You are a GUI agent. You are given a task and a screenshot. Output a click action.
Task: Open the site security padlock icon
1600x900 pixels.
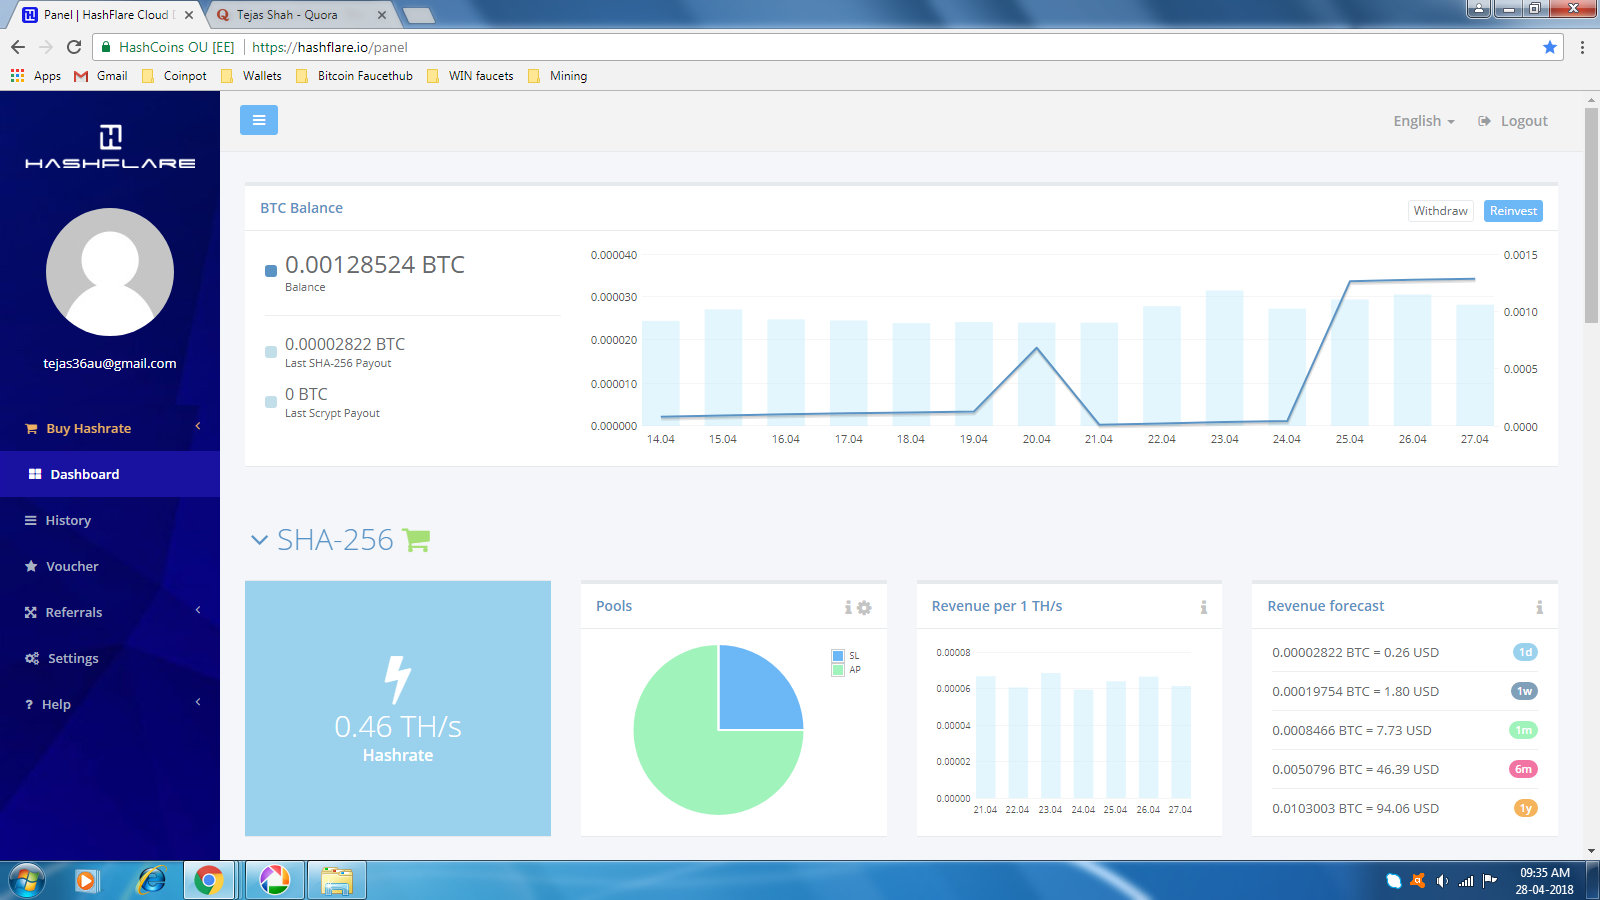tap(106, 47)
